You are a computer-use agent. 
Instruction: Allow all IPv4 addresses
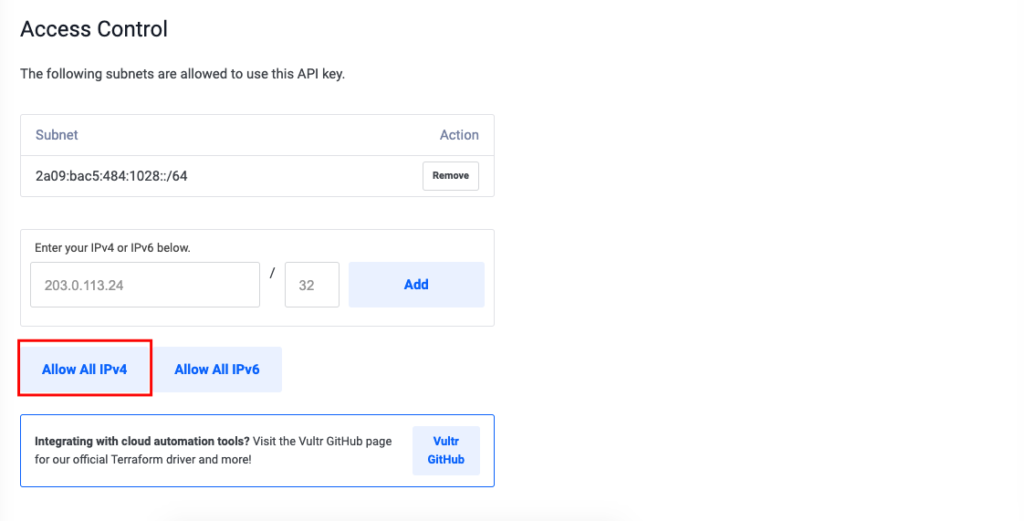(85, 370)
